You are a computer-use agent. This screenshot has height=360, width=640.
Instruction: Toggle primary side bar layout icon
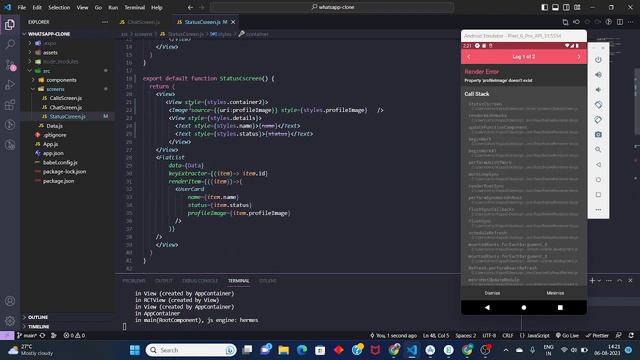coord(544,7)
